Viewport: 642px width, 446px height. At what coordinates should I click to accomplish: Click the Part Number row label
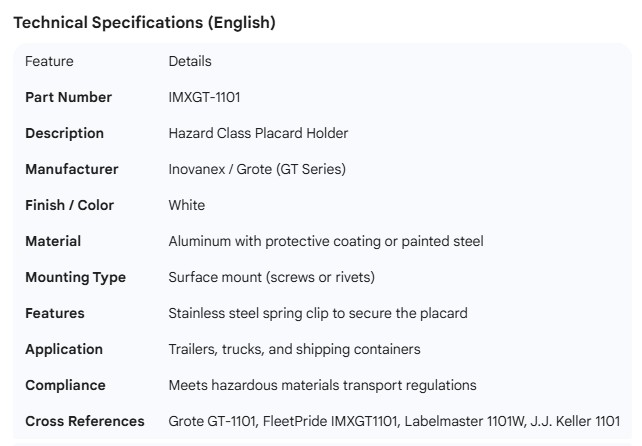pyautogui.click(x=68, y=97)
